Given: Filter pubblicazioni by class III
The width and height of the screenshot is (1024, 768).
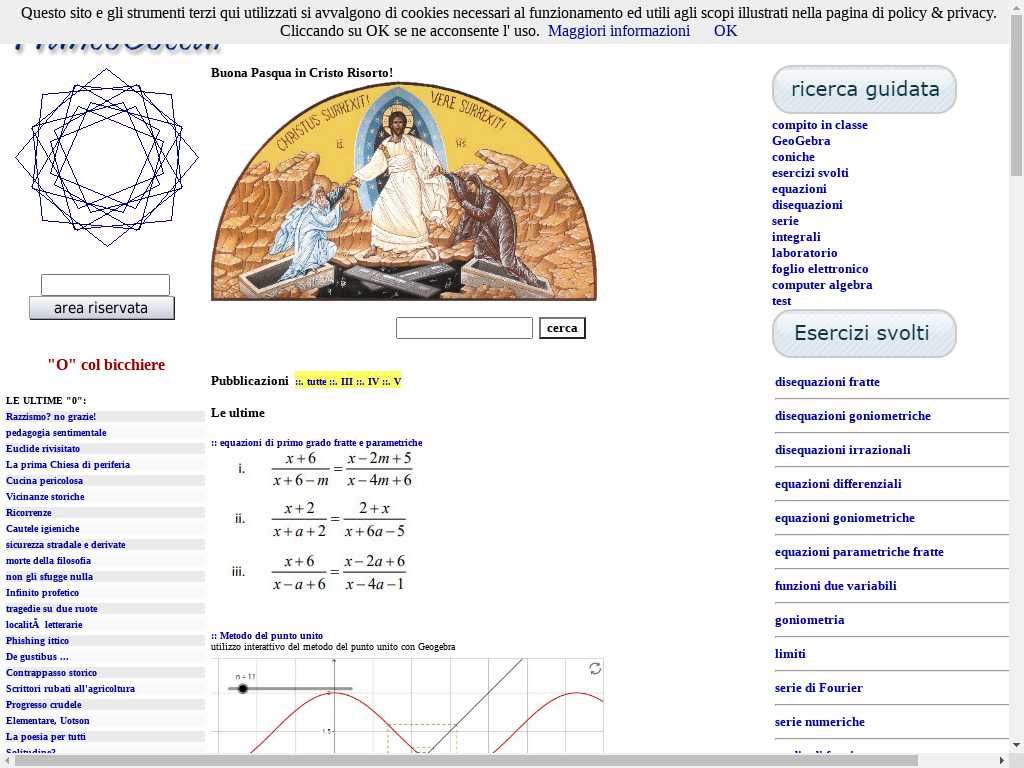Looking at the screenshot, I should (346, 381).
